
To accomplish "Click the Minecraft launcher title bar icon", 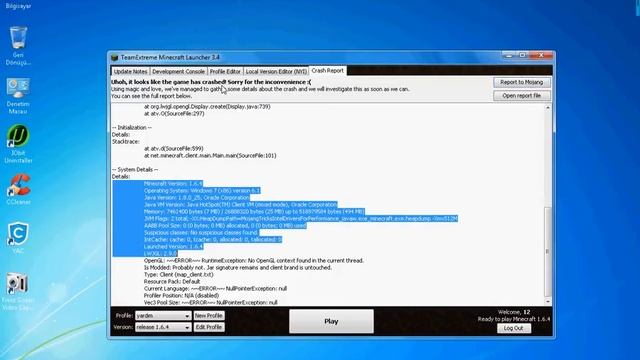I will pyautogui.click(x=115, y=58).
